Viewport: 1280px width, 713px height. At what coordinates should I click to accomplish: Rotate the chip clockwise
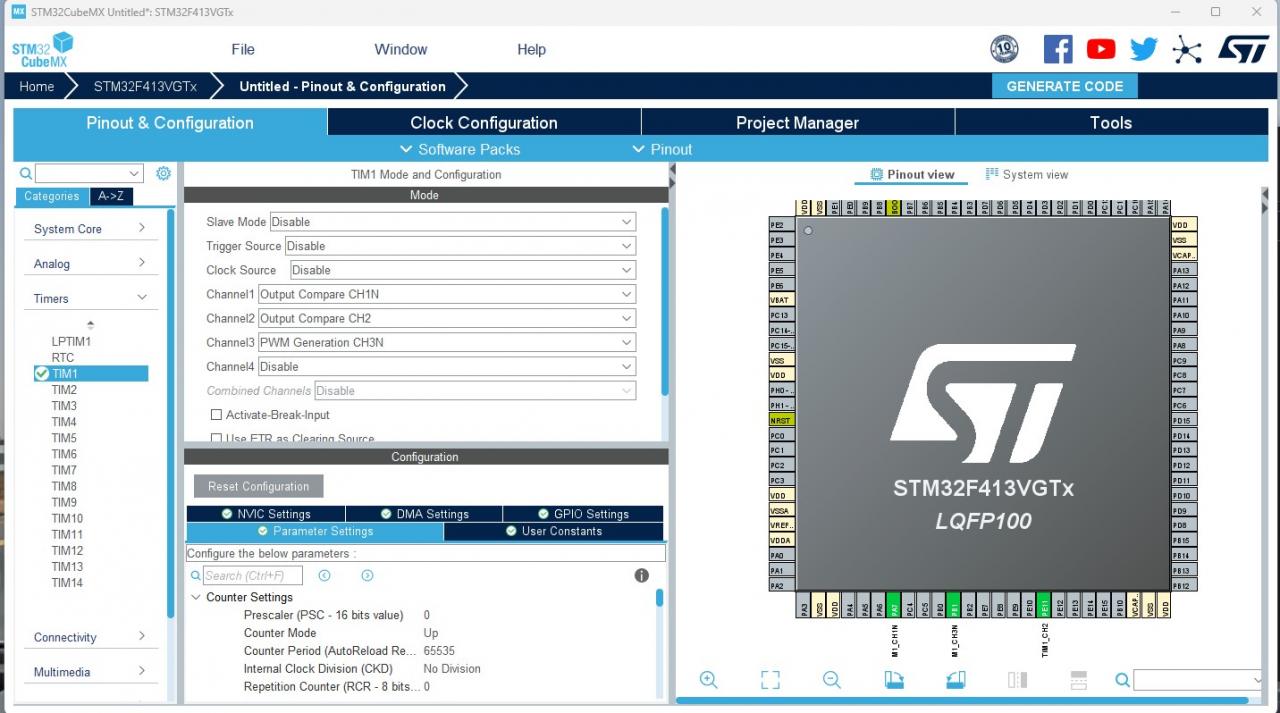coord(894,680)
